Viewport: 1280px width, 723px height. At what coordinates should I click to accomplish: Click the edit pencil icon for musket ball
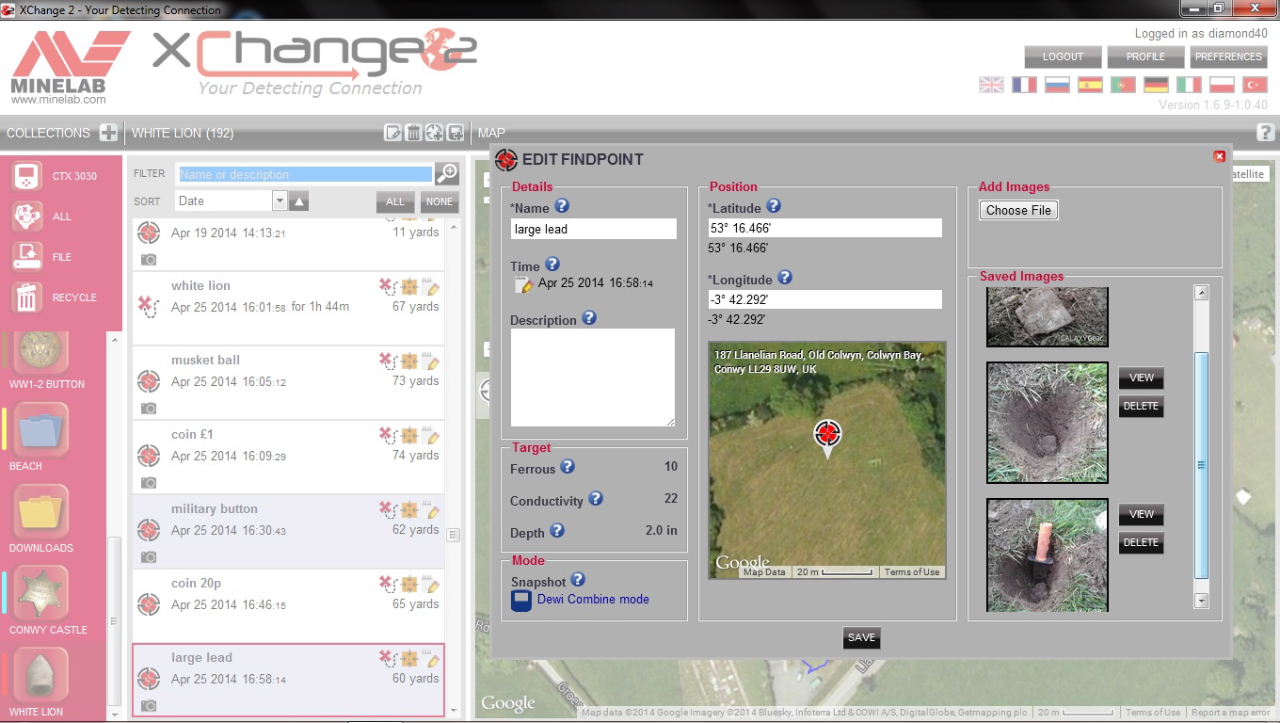[432, 360]
